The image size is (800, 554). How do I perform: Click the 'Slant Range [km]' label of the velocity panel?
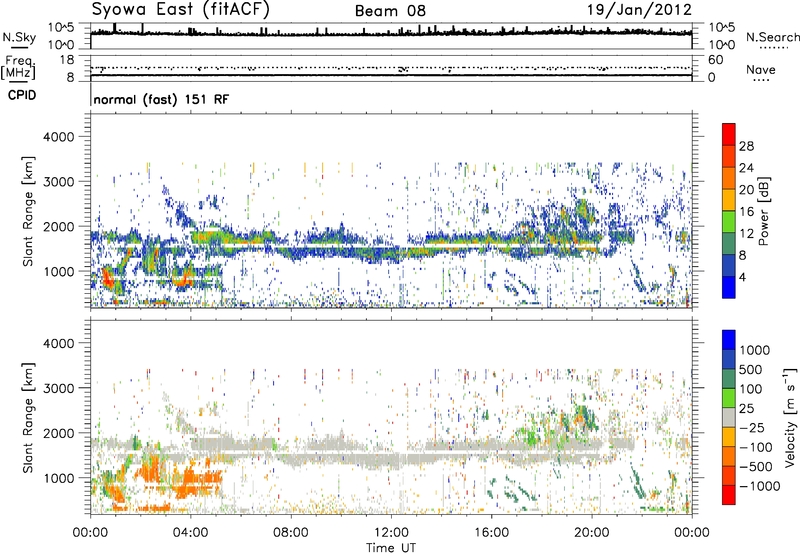(28, 417)
